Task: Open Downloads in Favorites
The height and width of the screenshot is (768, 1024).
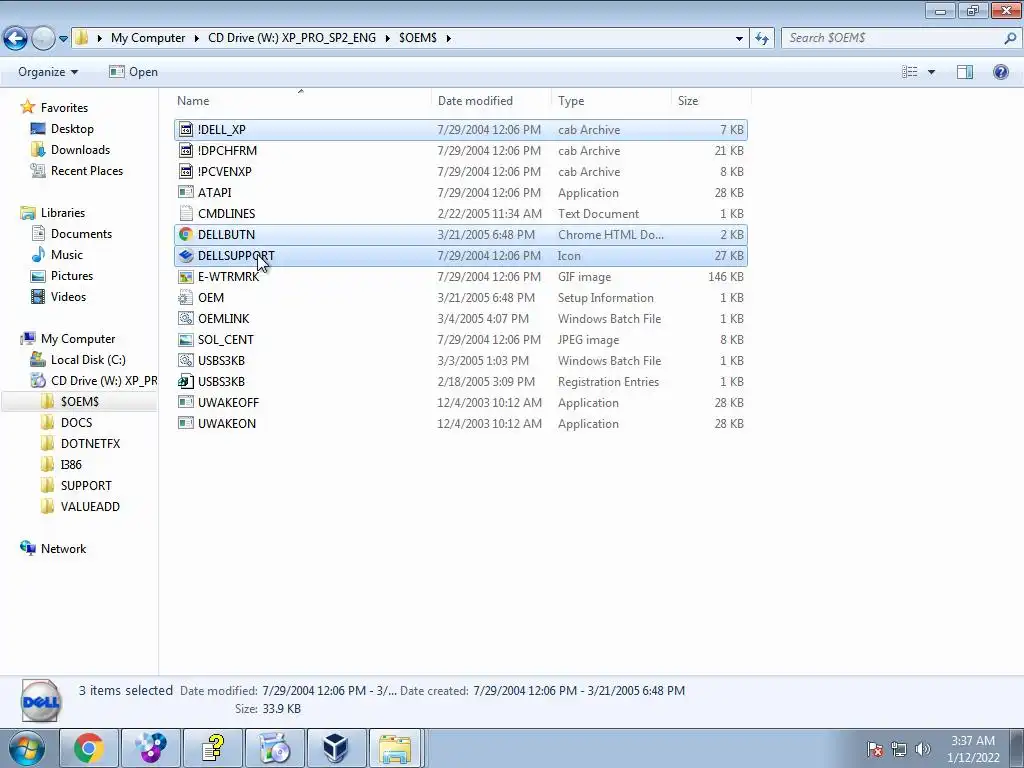Action: [x=80, y=150]
